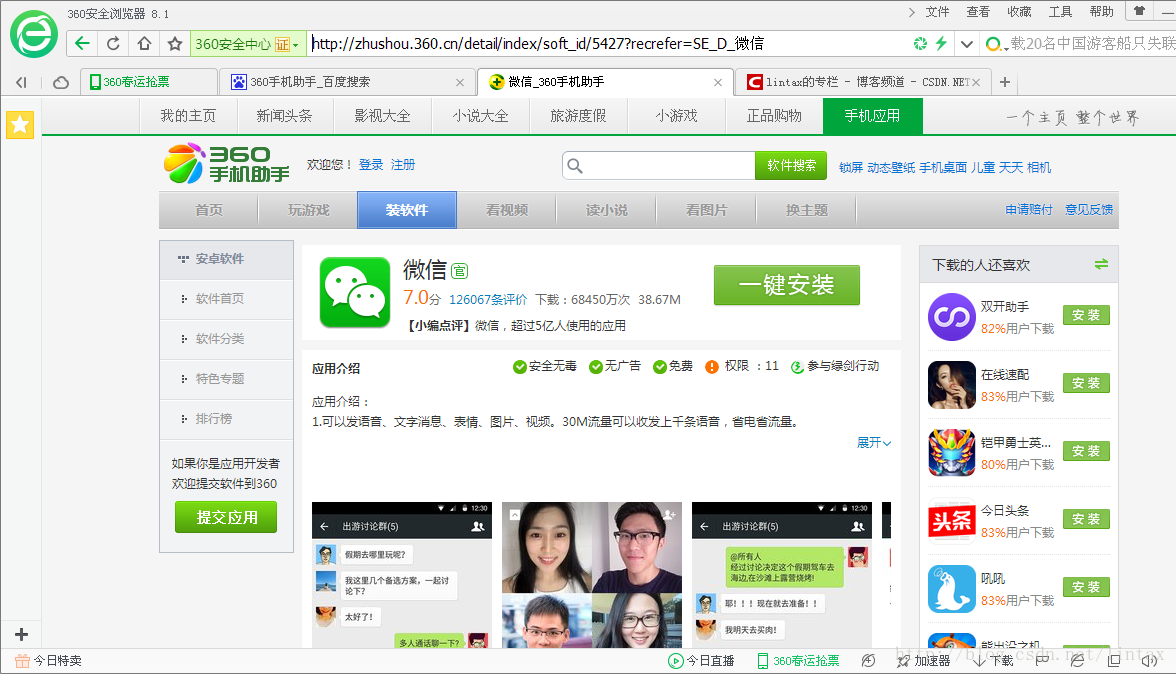Open the 收藏 menu
The width and height of the screenshot is (1176, 674).
coord(1019,11)
